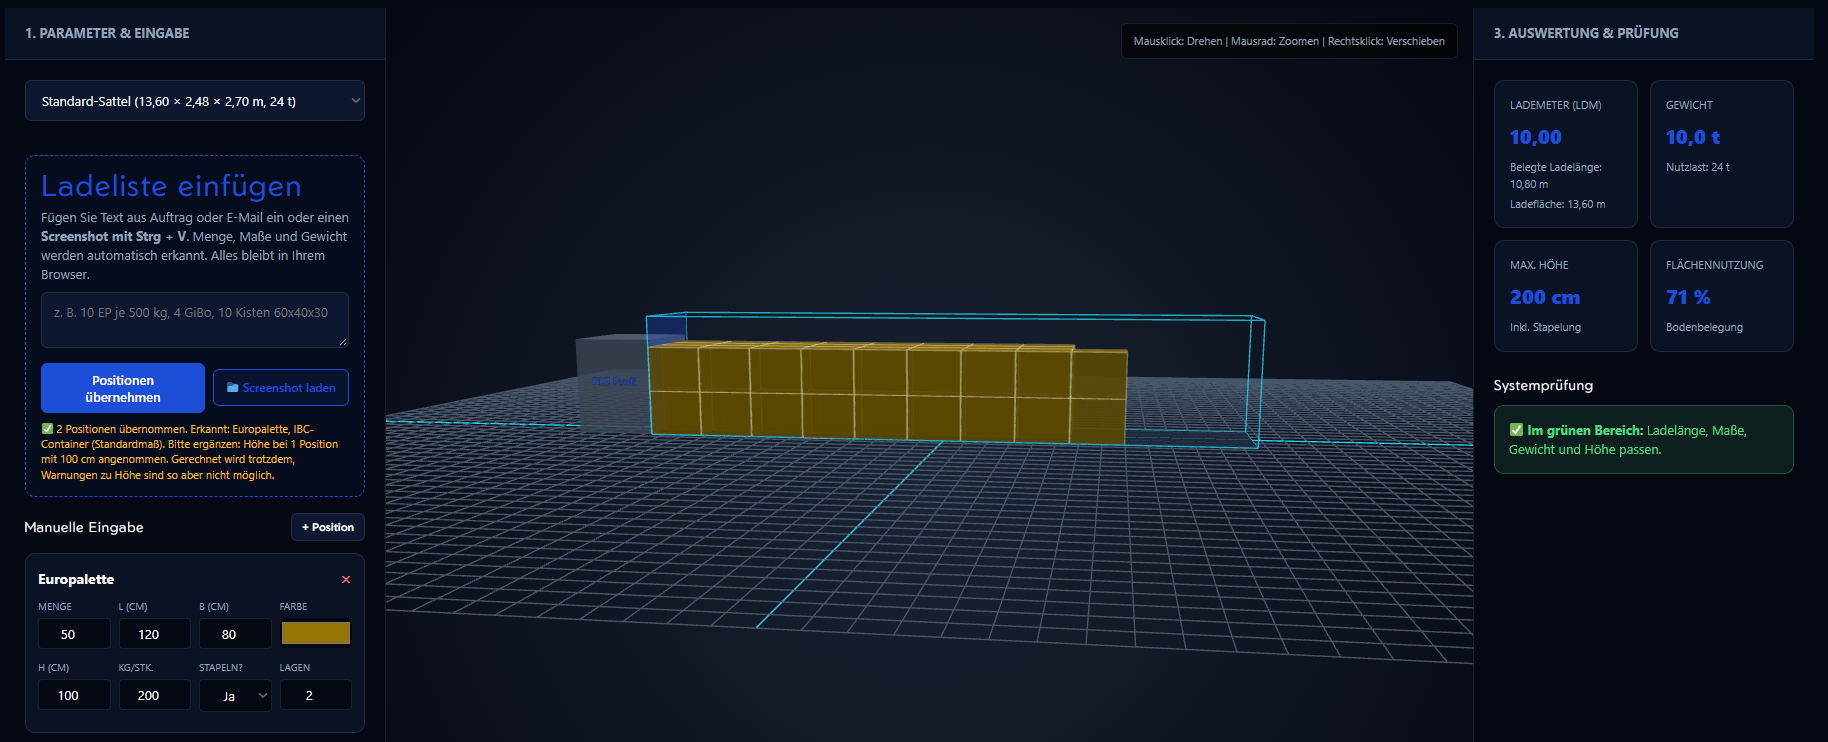Remove the Europalette position with red X

[346, 580]
